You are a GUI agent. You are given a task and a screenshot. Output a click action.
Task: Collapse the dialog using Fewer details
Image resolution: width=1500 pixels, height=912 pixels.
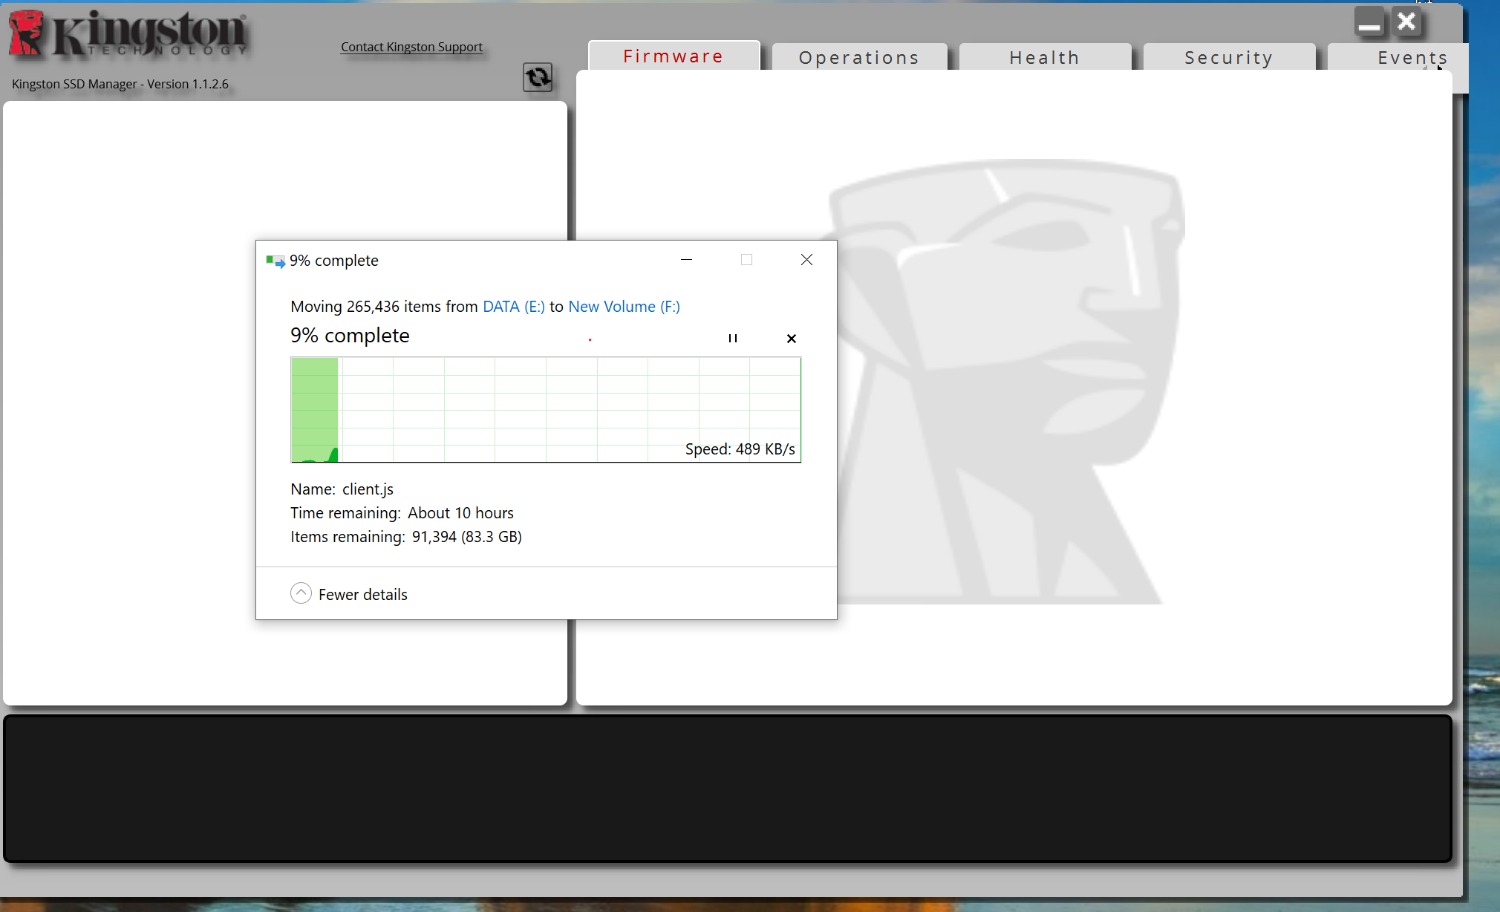click(x=349, y=594)
